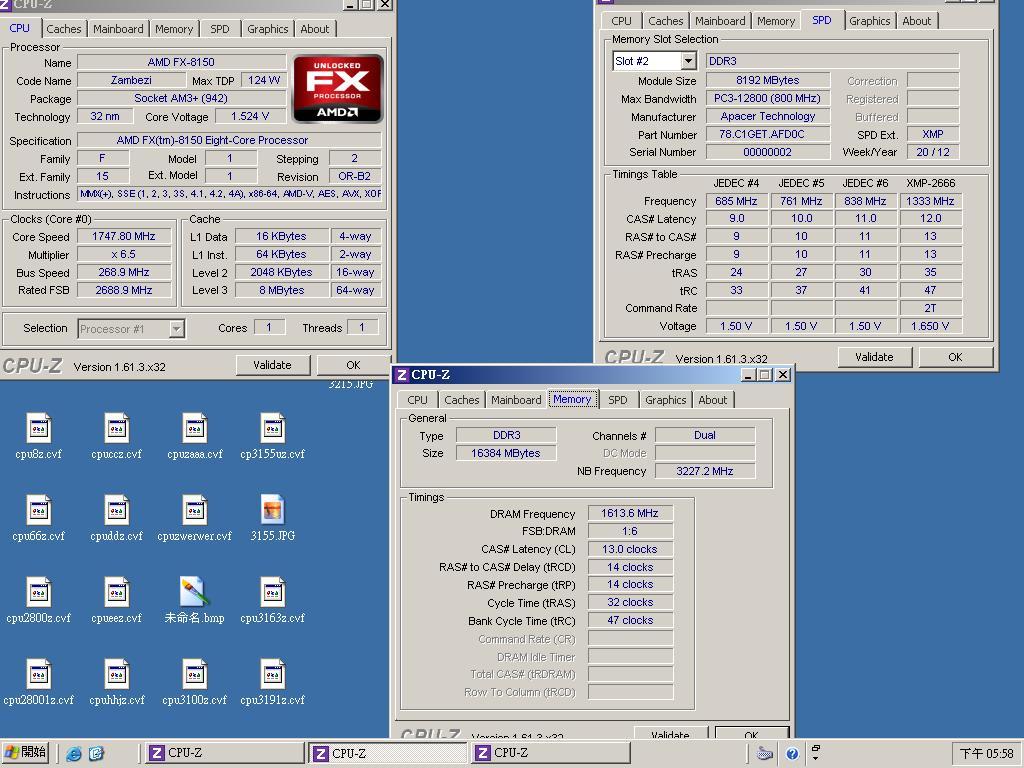Switch to SPD tab in Memory window
The height and width of the screenshot is (768, 1024).
click(x=618, y=400)
